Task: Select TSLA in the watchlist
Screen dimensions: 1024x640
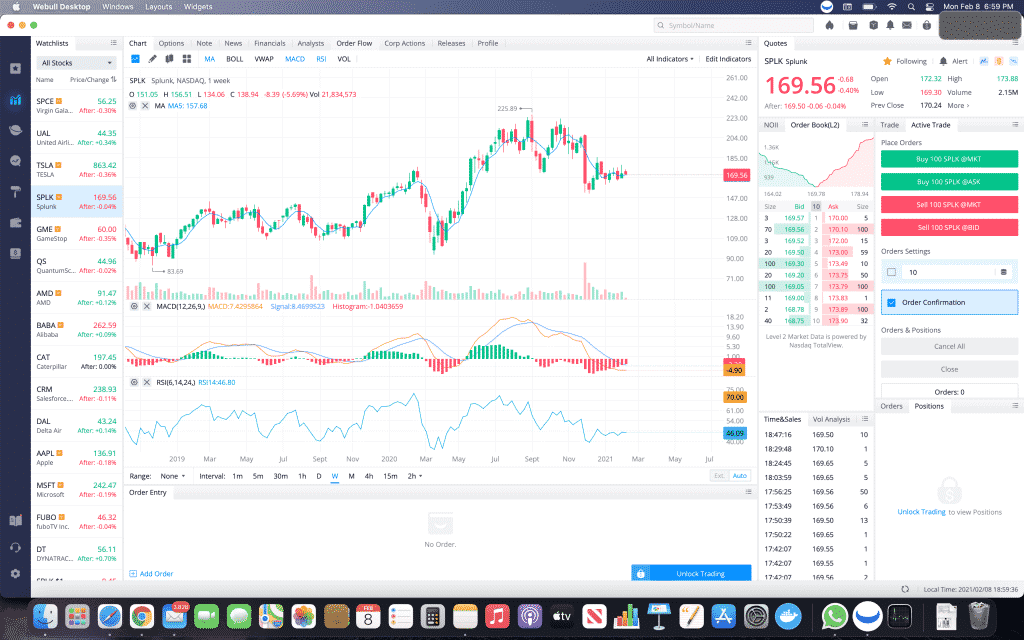Action: [x=76, y=170]
